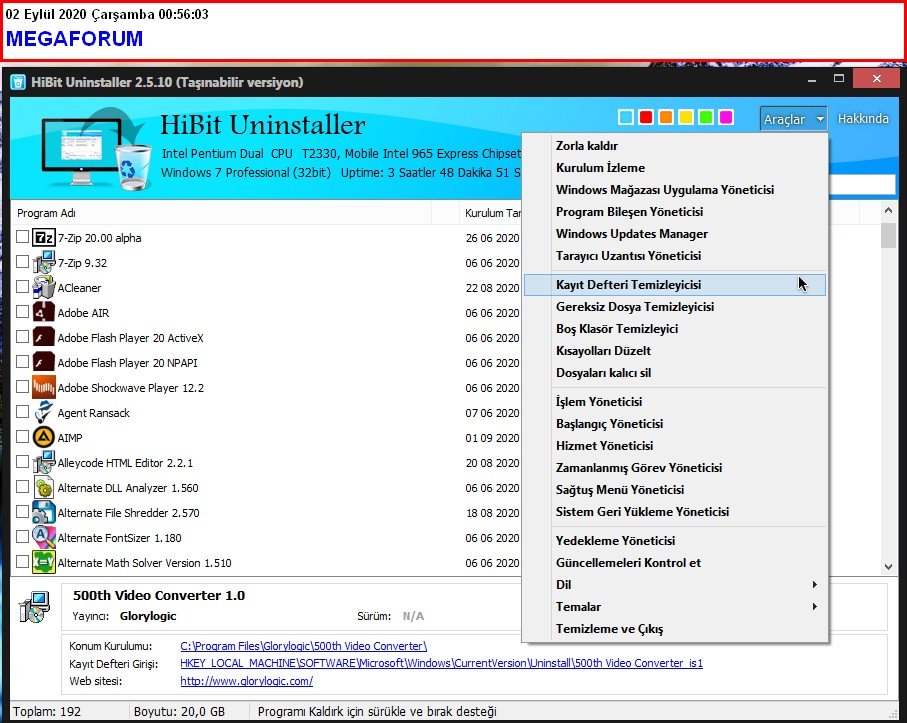Click the Alternate FontSizer icon
907x723 pixels.
pyautogui.click(x=43, y=538)
